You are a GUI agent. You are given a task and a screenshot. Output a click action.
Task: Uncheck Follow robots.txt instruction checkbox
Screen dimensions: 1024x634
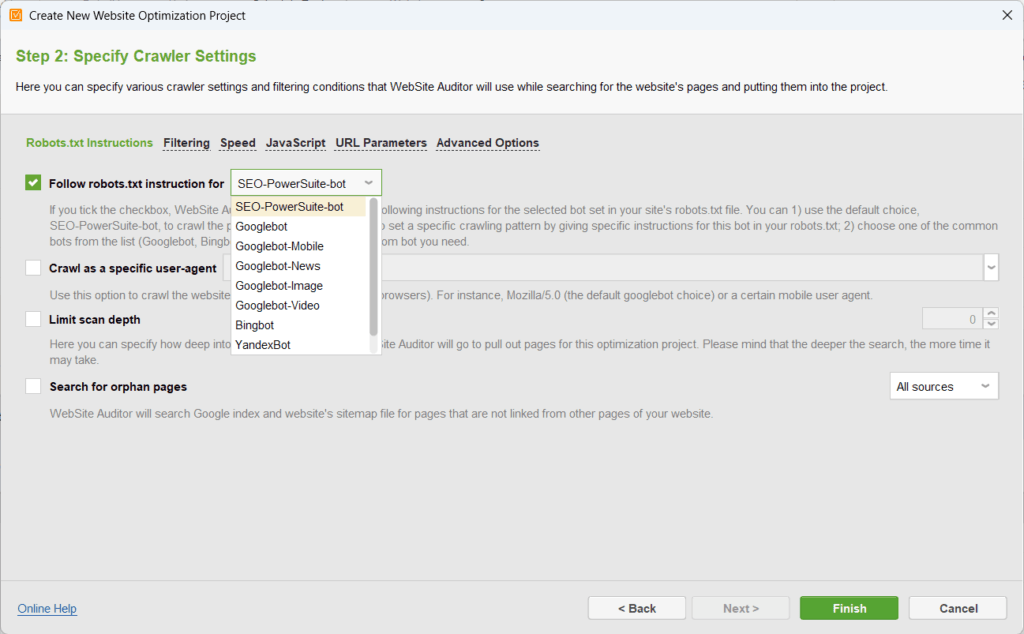[x=33, y=183]
